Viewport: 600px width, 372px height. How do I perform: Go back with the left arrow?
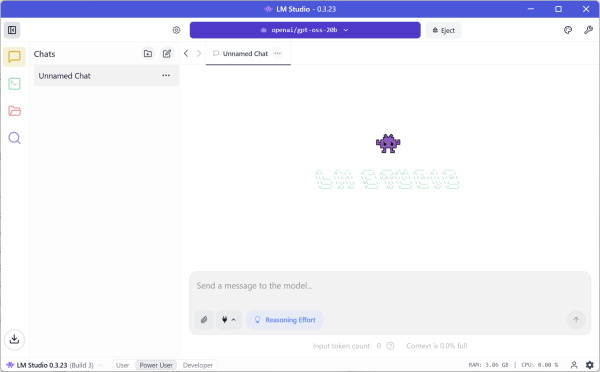186,54
